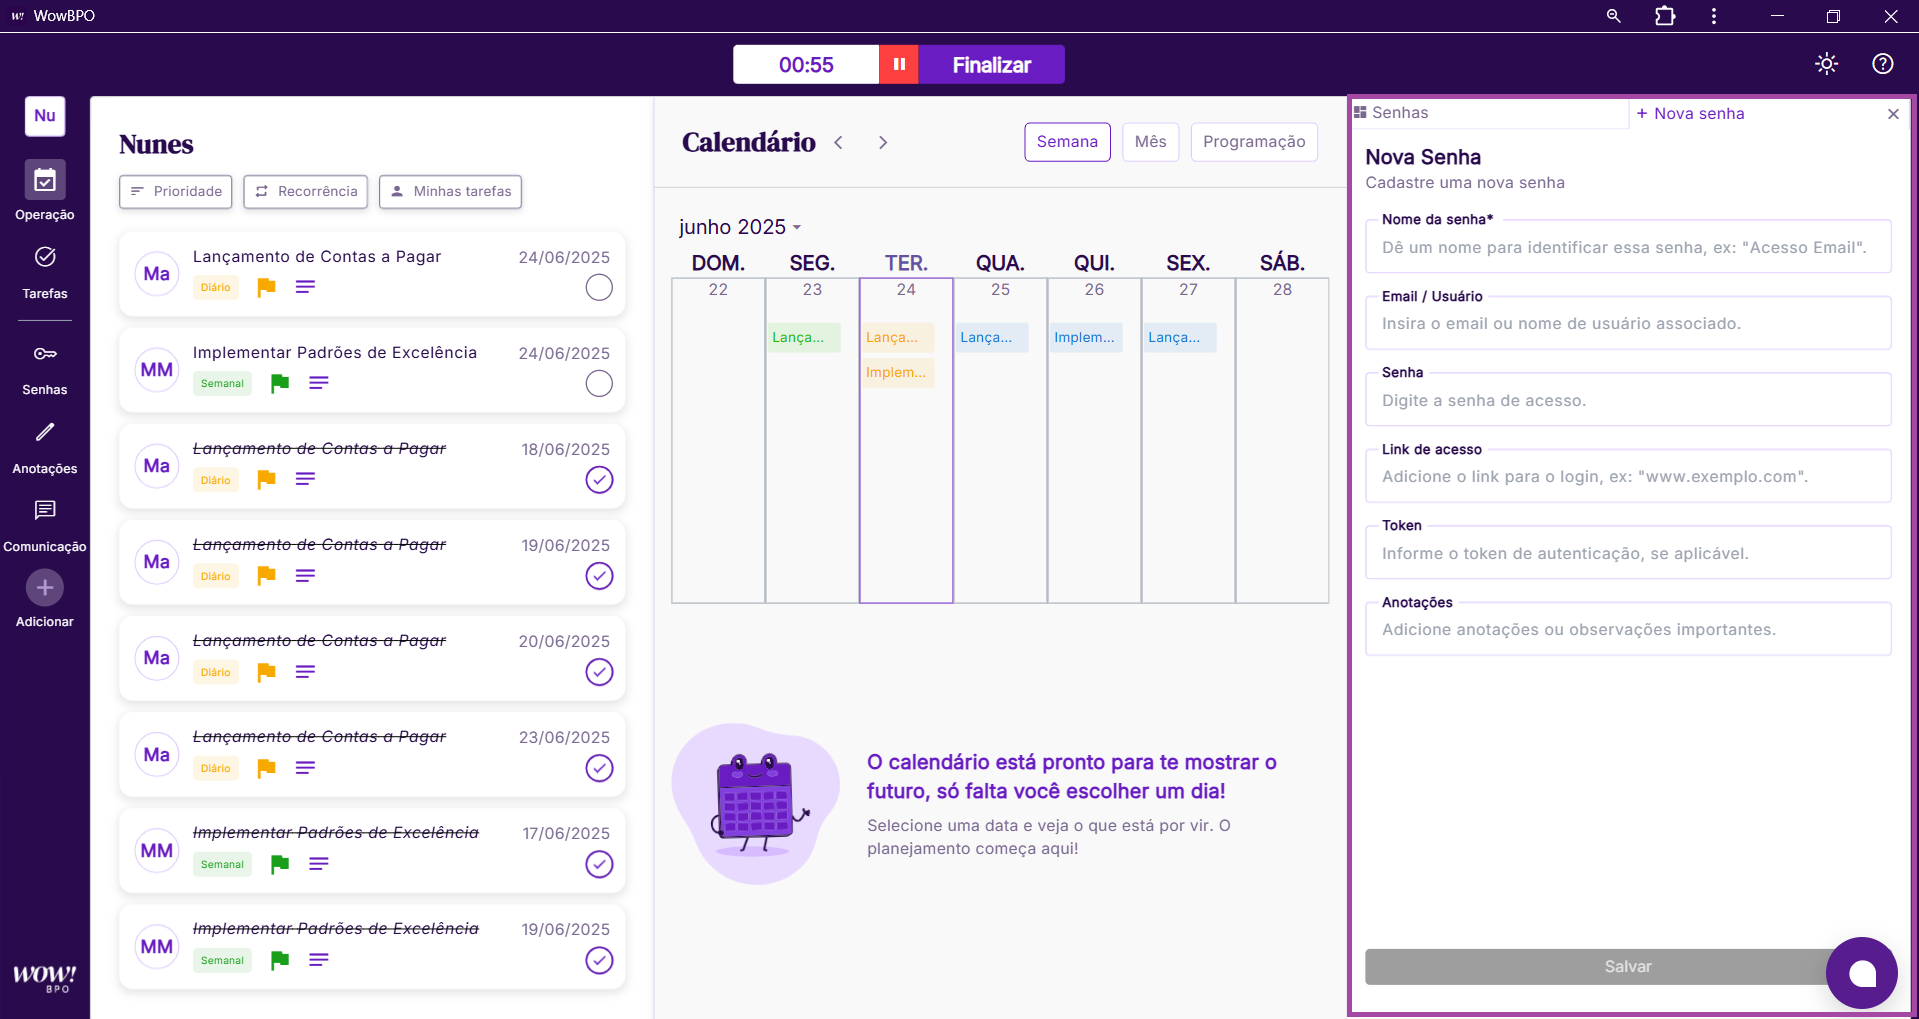Screen dimensions: 1919x1019
Task: Switch to the Programação view
Action: click(x=1253, y=142)
